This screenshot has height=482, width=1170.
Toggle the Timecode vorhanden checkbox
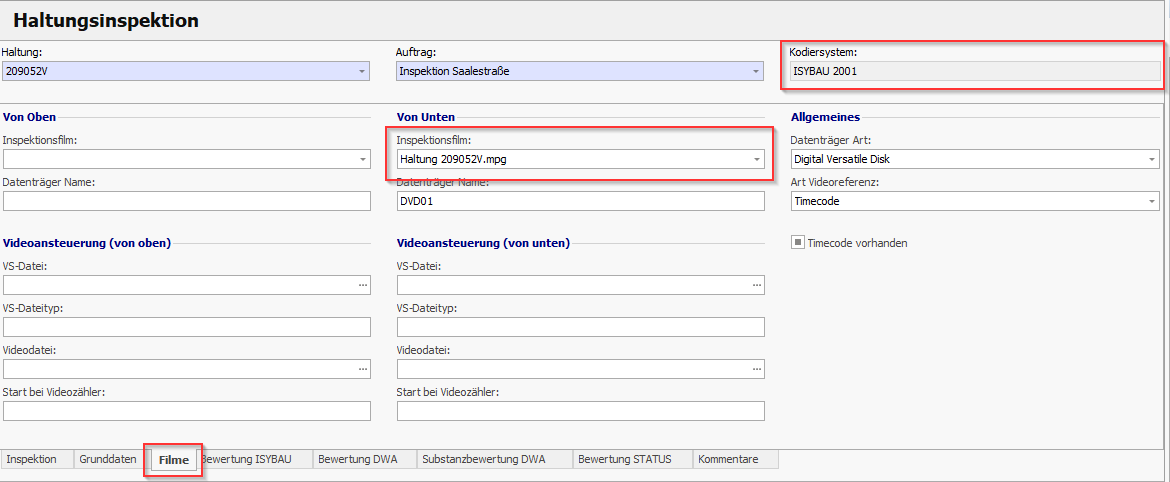point(798,243)
